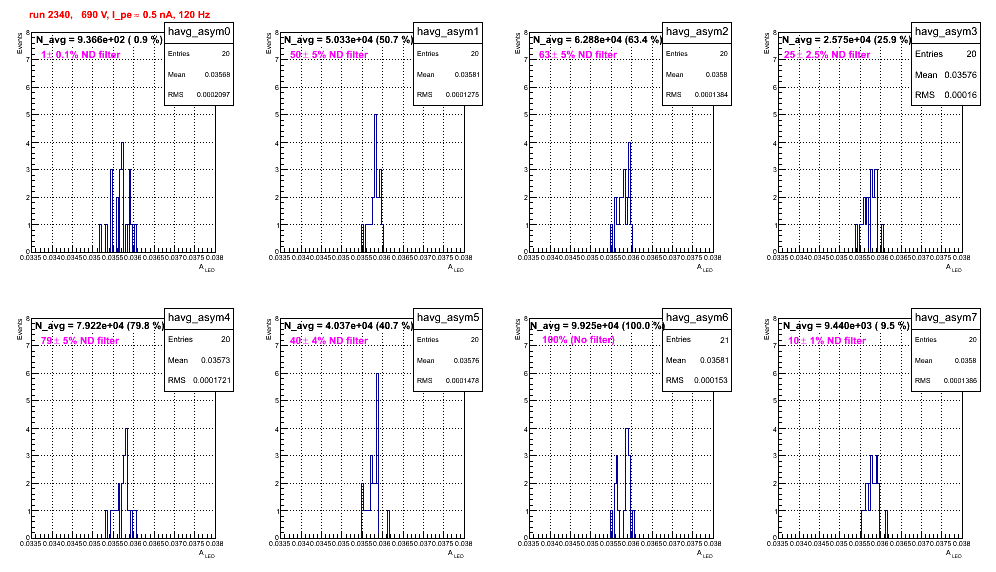
Task: Pick the magenta '63± 5% ND filter' label
Action: click(578, 55)
